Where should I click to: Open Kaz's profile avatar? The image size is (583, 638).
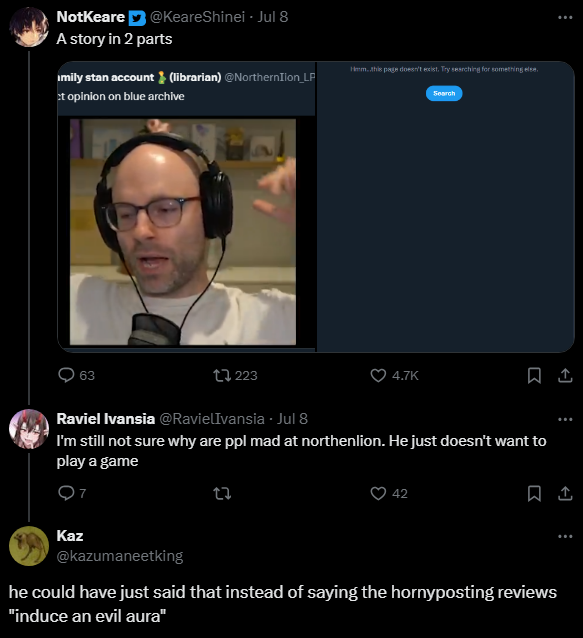[x=29, y=546]
